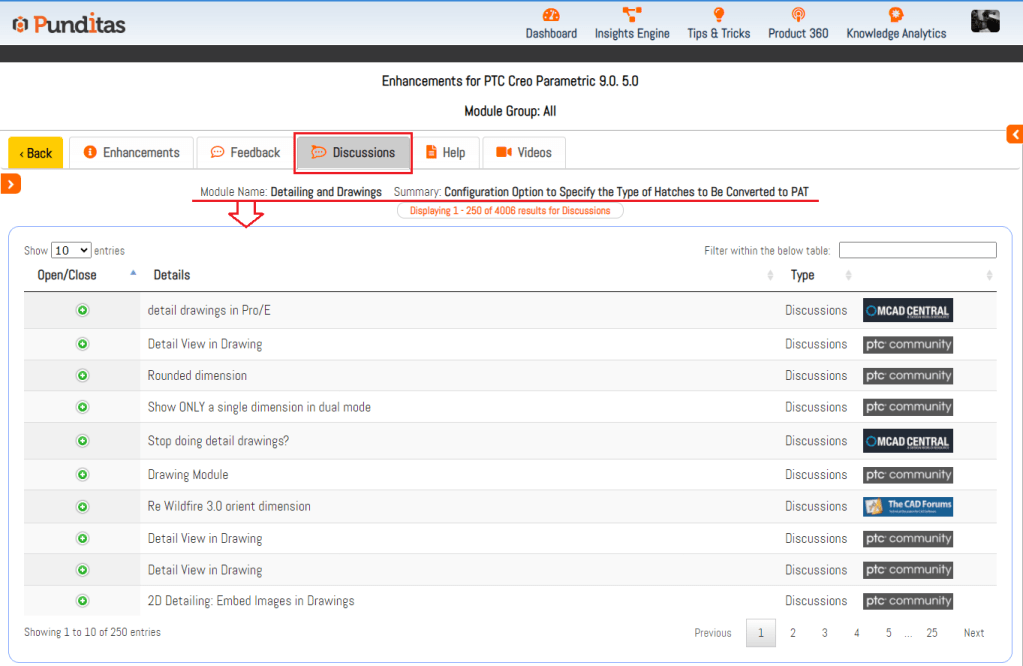Image resolution: width=1023 pixels, height=666 pixels.
Task: Click the Insights Engine icon
Action: (632, 15)
